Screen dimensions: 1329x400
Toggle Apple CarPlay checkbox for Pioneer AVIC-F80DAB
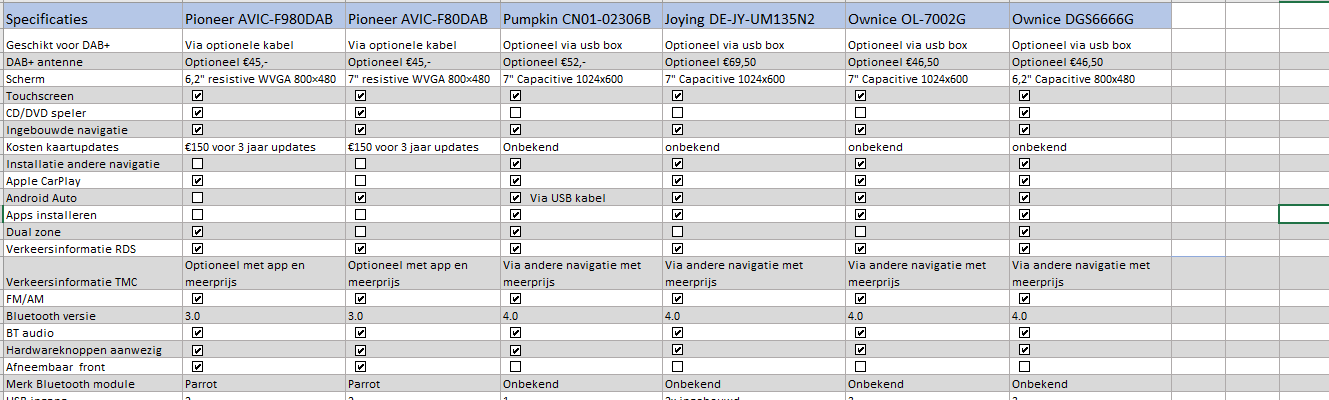[360, 181]
